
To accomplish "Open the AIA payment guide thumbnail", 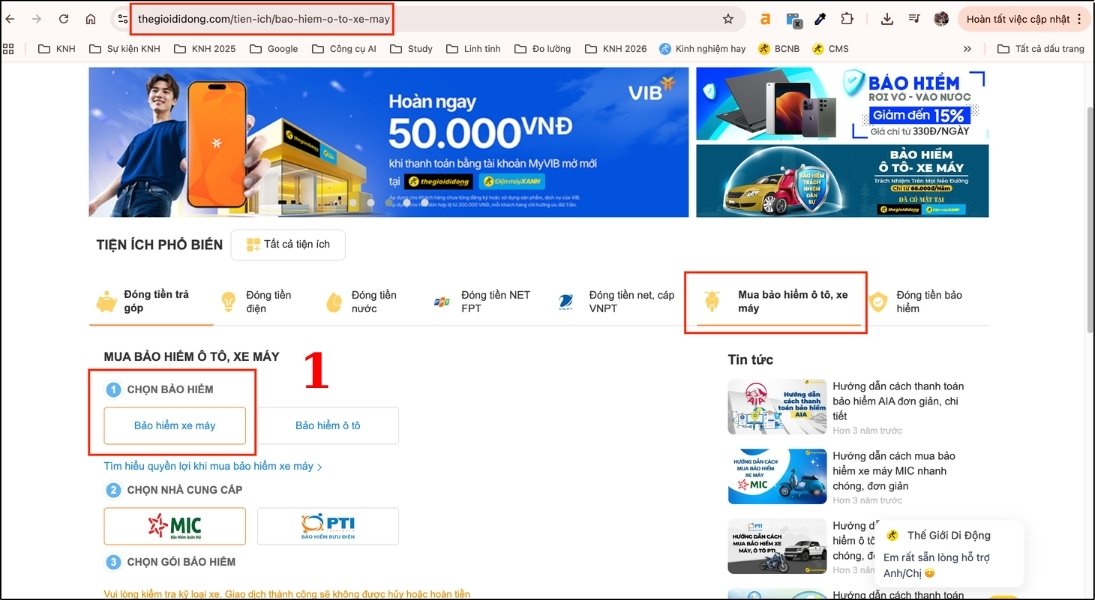I will [x=777, y=407].
